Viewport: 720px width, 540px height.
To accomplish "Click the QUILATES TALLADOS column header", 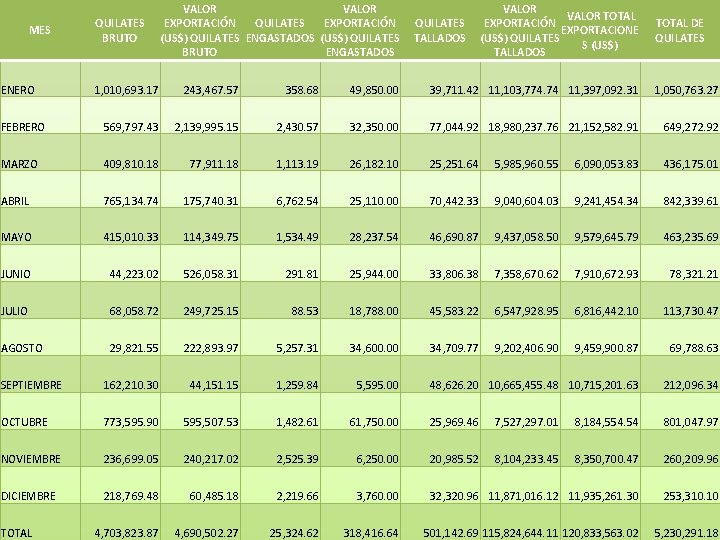I will click(x=439, y=30).
